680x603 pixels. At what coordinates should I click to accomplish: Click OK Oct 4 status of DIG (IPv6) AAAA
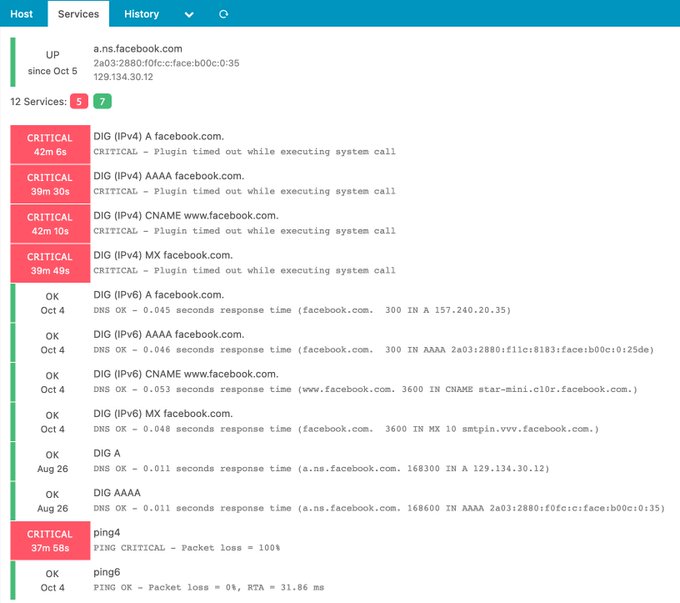pyautogui.click(x=52, y=343)
